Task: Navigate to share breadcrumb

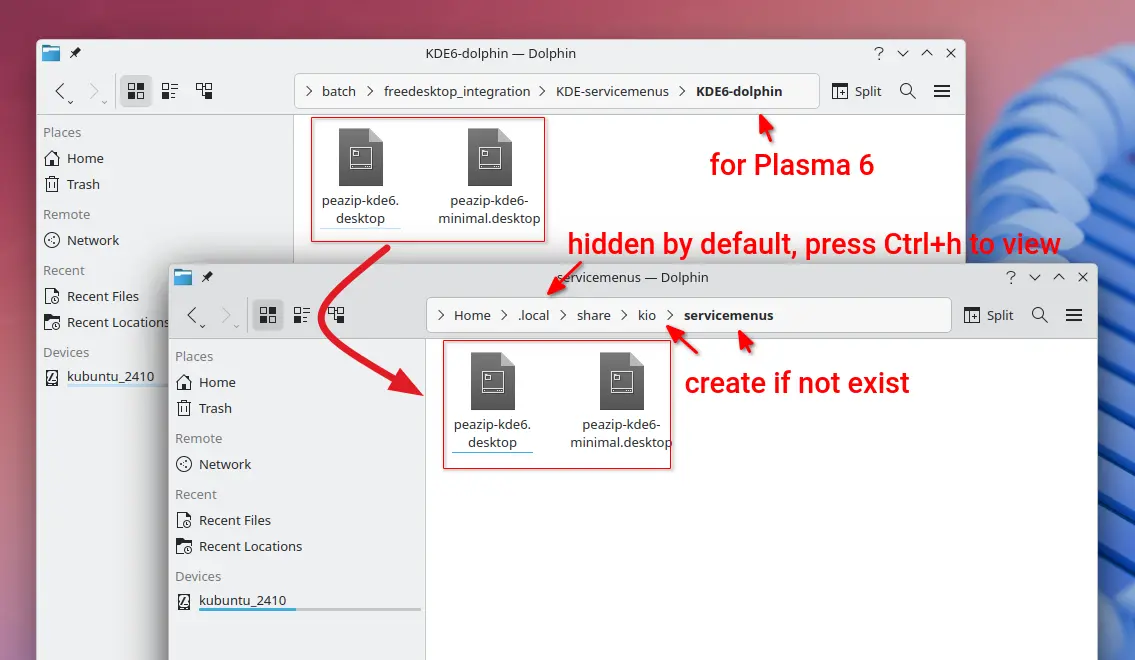Action: tap(594, 316)
